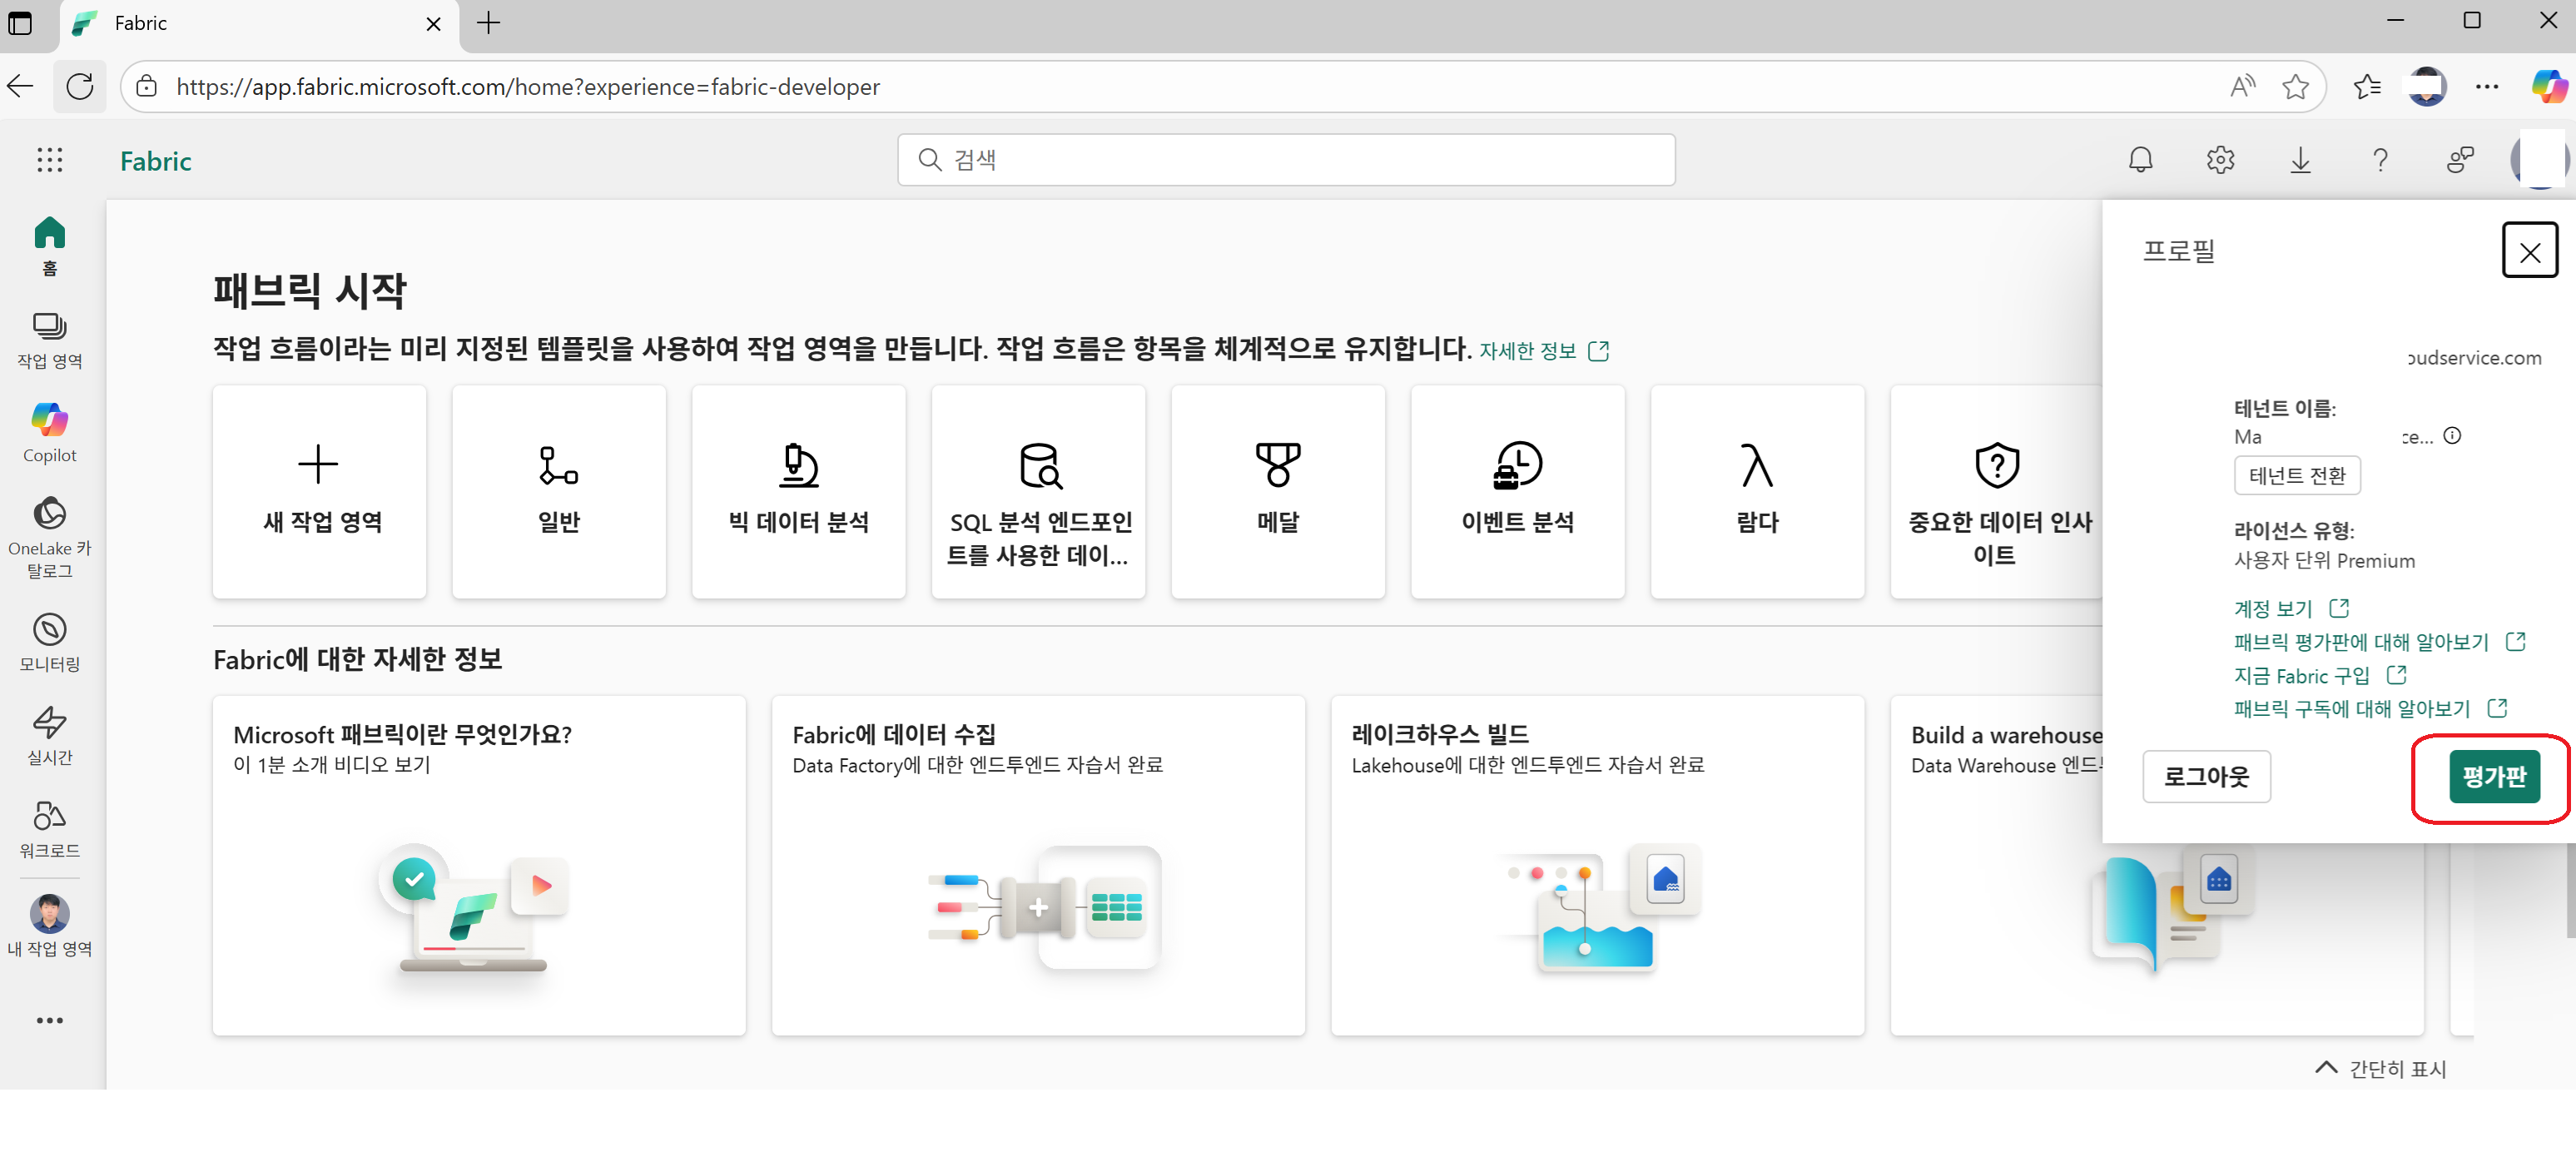Open the app launcher waffle icon
Screen dimensions: 2576x1172
(x=49, y=160)
